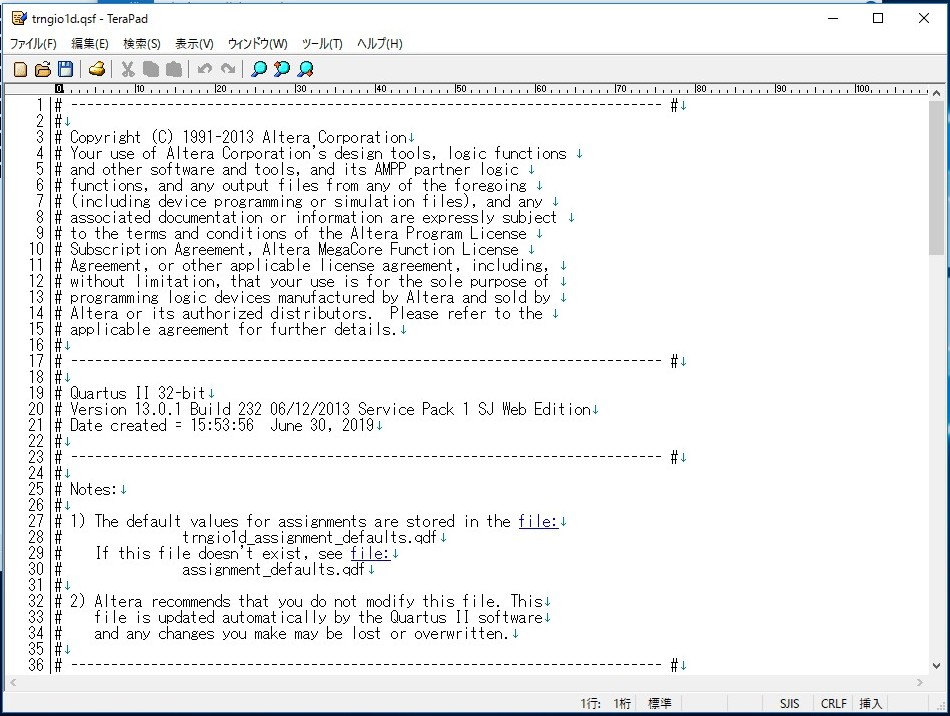Print the file using the printer icon
The height and width of the screenshot is (716, 950).
click(x=97, y=69)
